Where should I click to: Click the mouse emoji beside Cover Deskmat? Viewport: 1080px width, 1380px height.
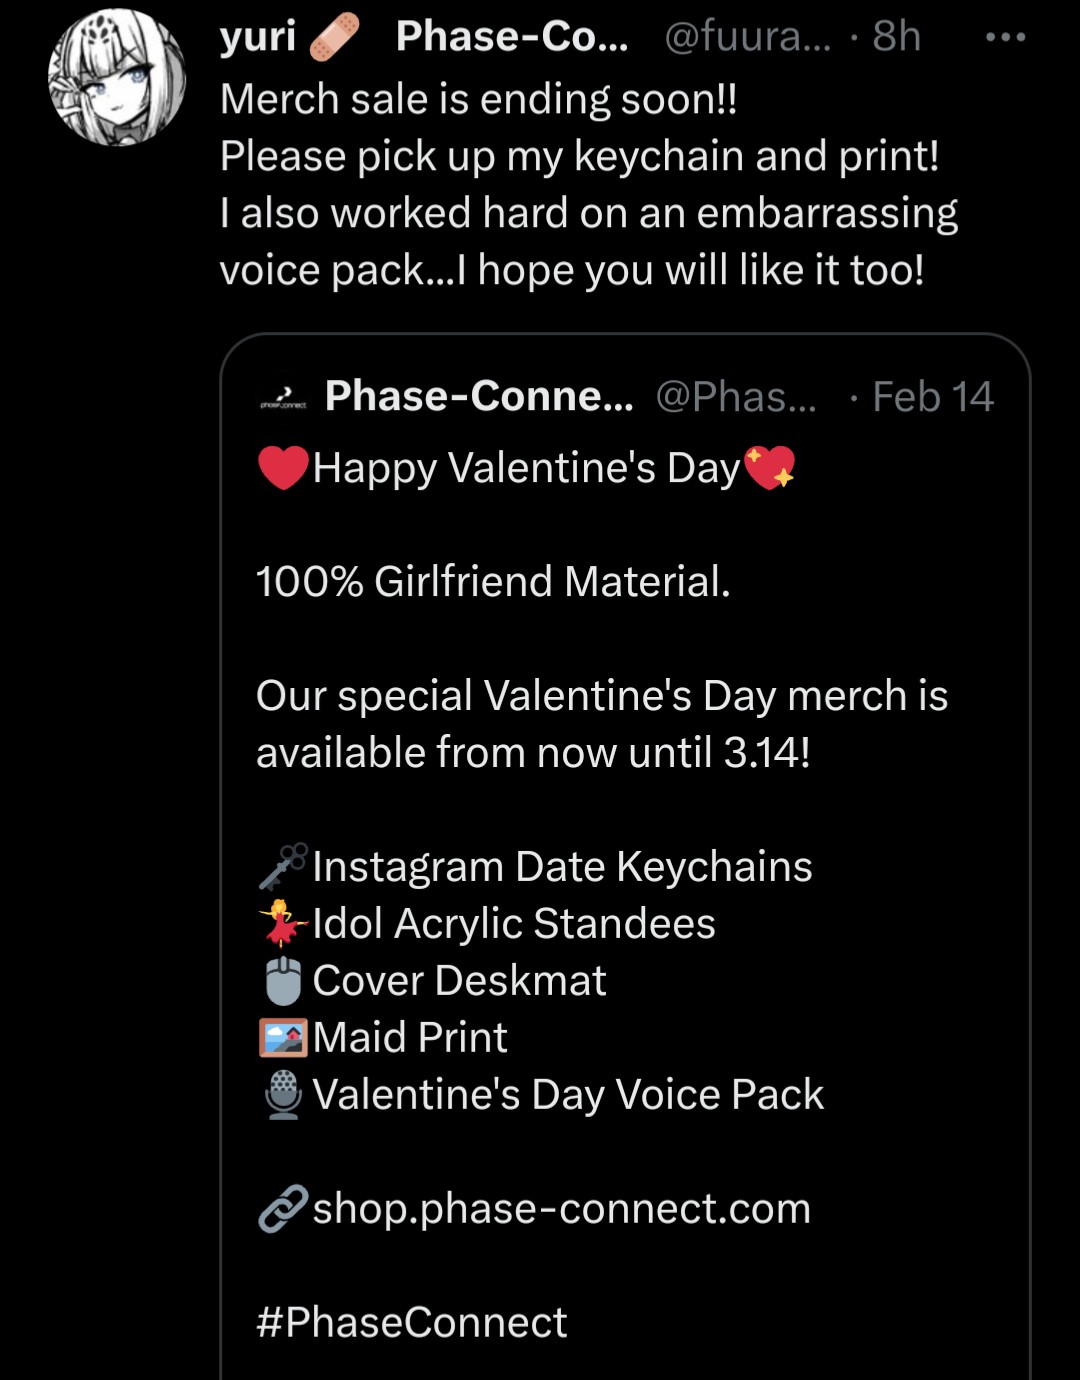click(x=283, y=981)
